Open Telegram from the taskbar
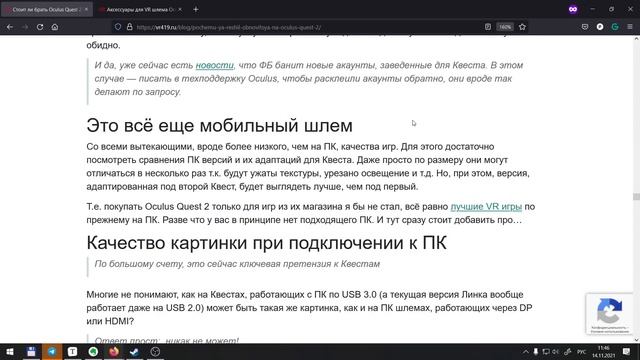The width and height of the screenshot is (640, 360). click(52, 351)
